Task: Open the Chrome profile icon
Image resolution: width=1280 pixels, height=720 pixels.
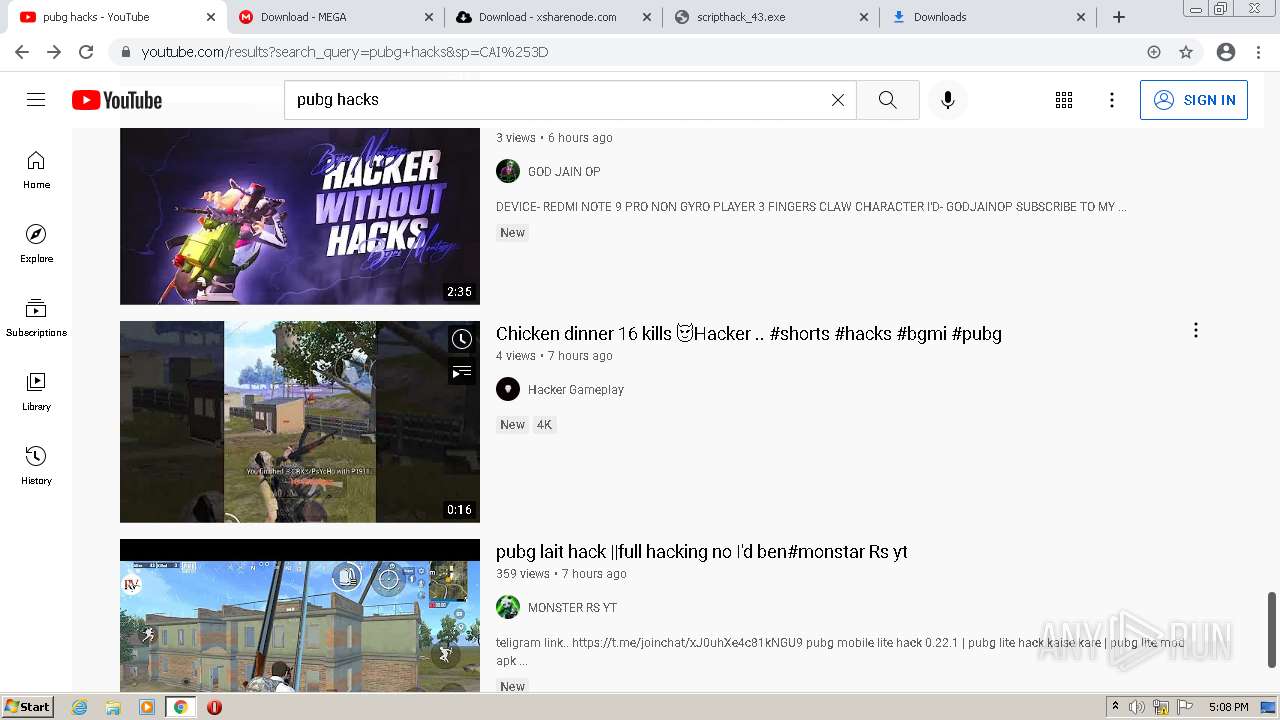Action: coord(1225,52)
